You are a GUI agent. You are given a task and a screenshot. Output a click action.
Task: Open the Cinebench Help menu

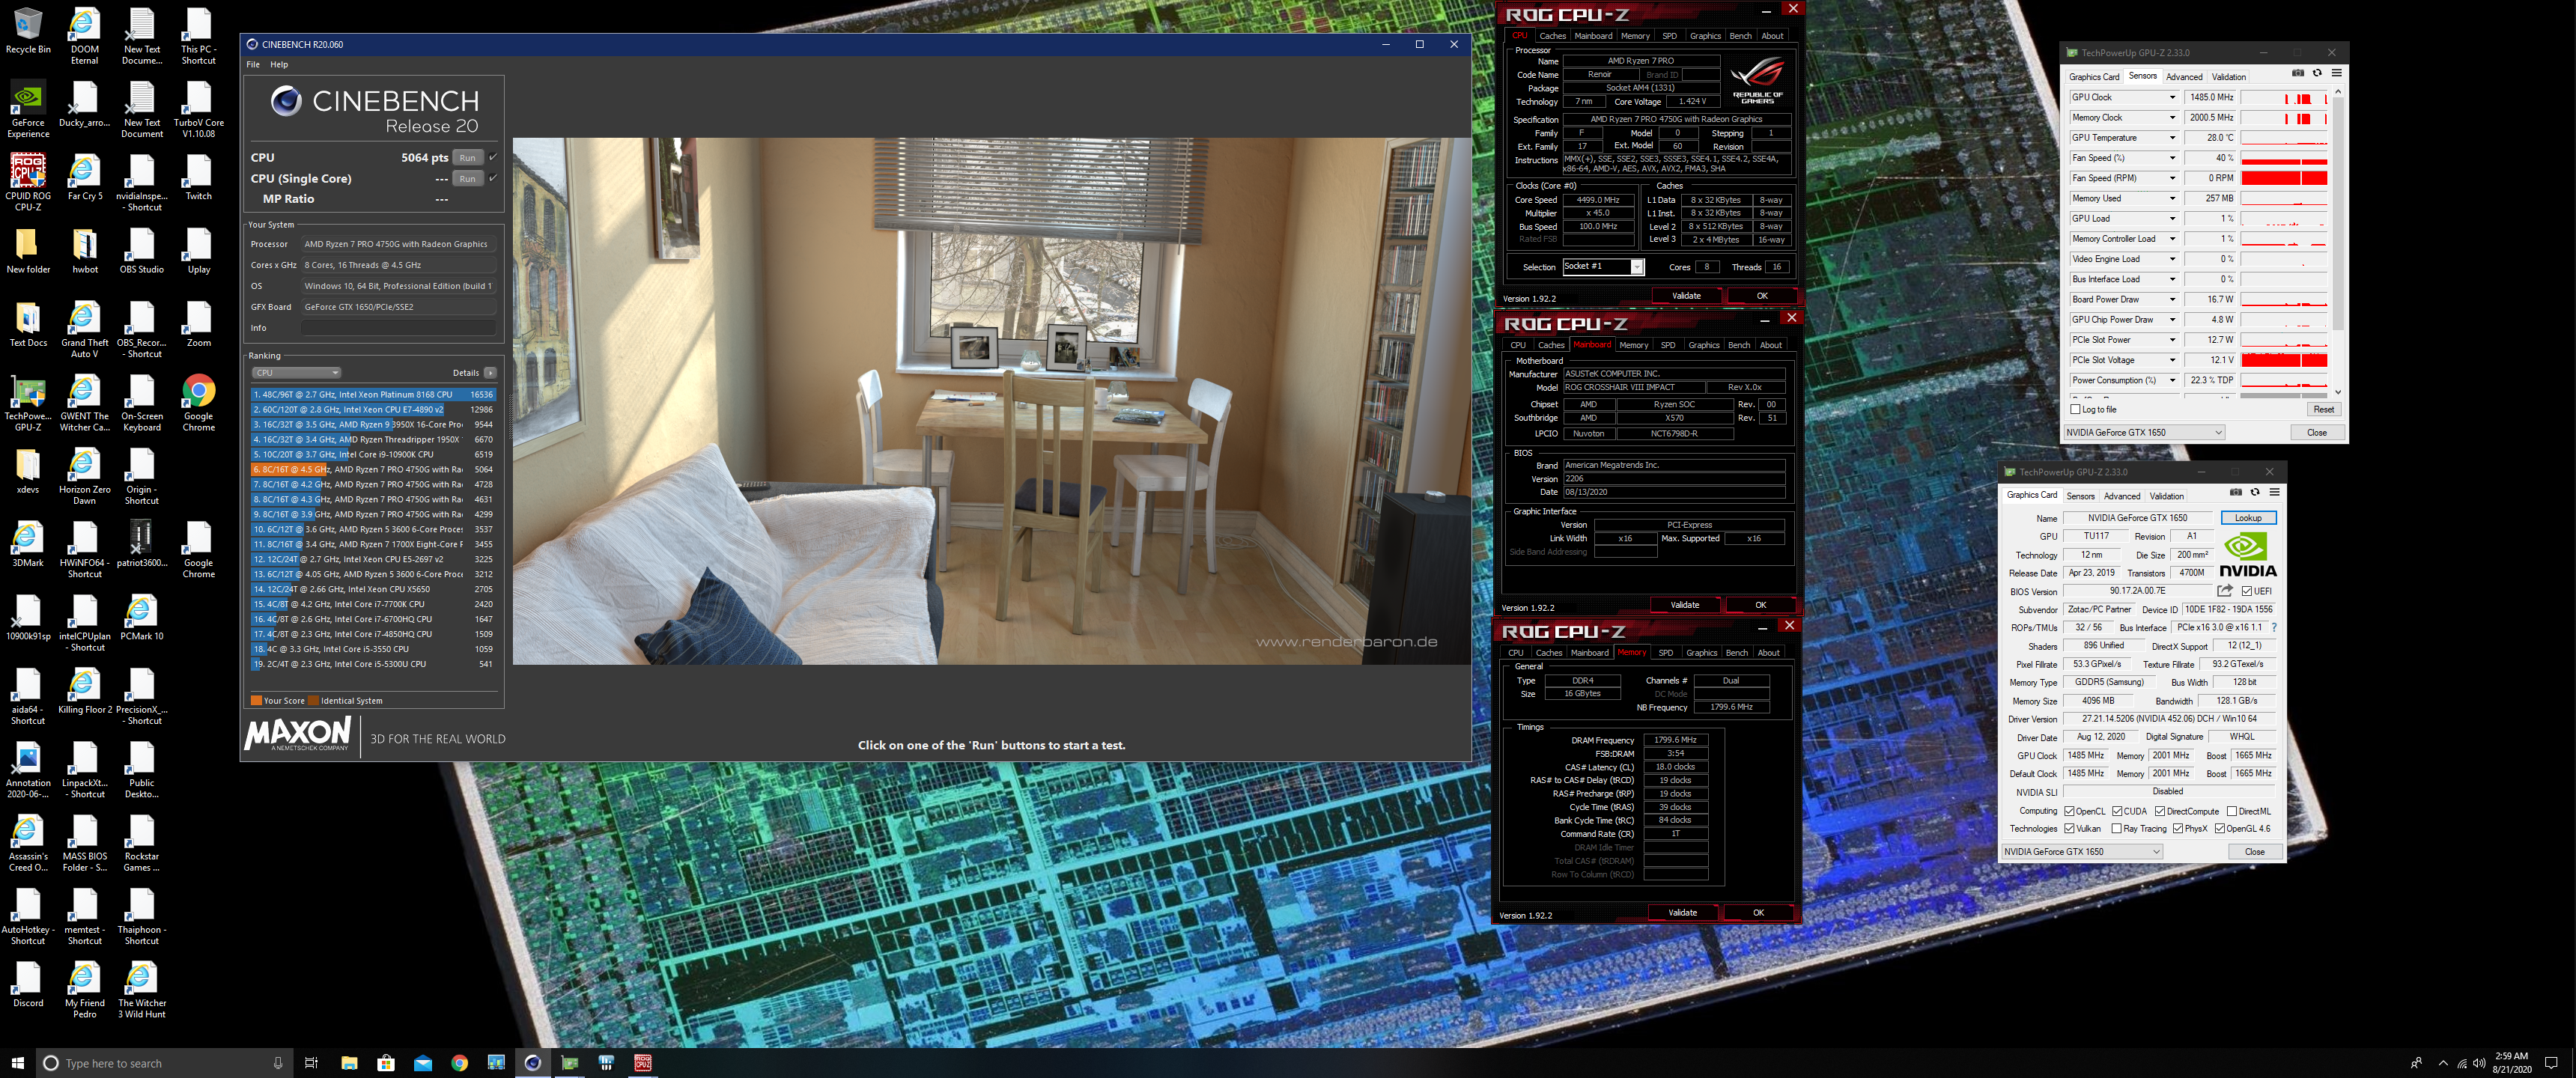(x=279, y=64)
